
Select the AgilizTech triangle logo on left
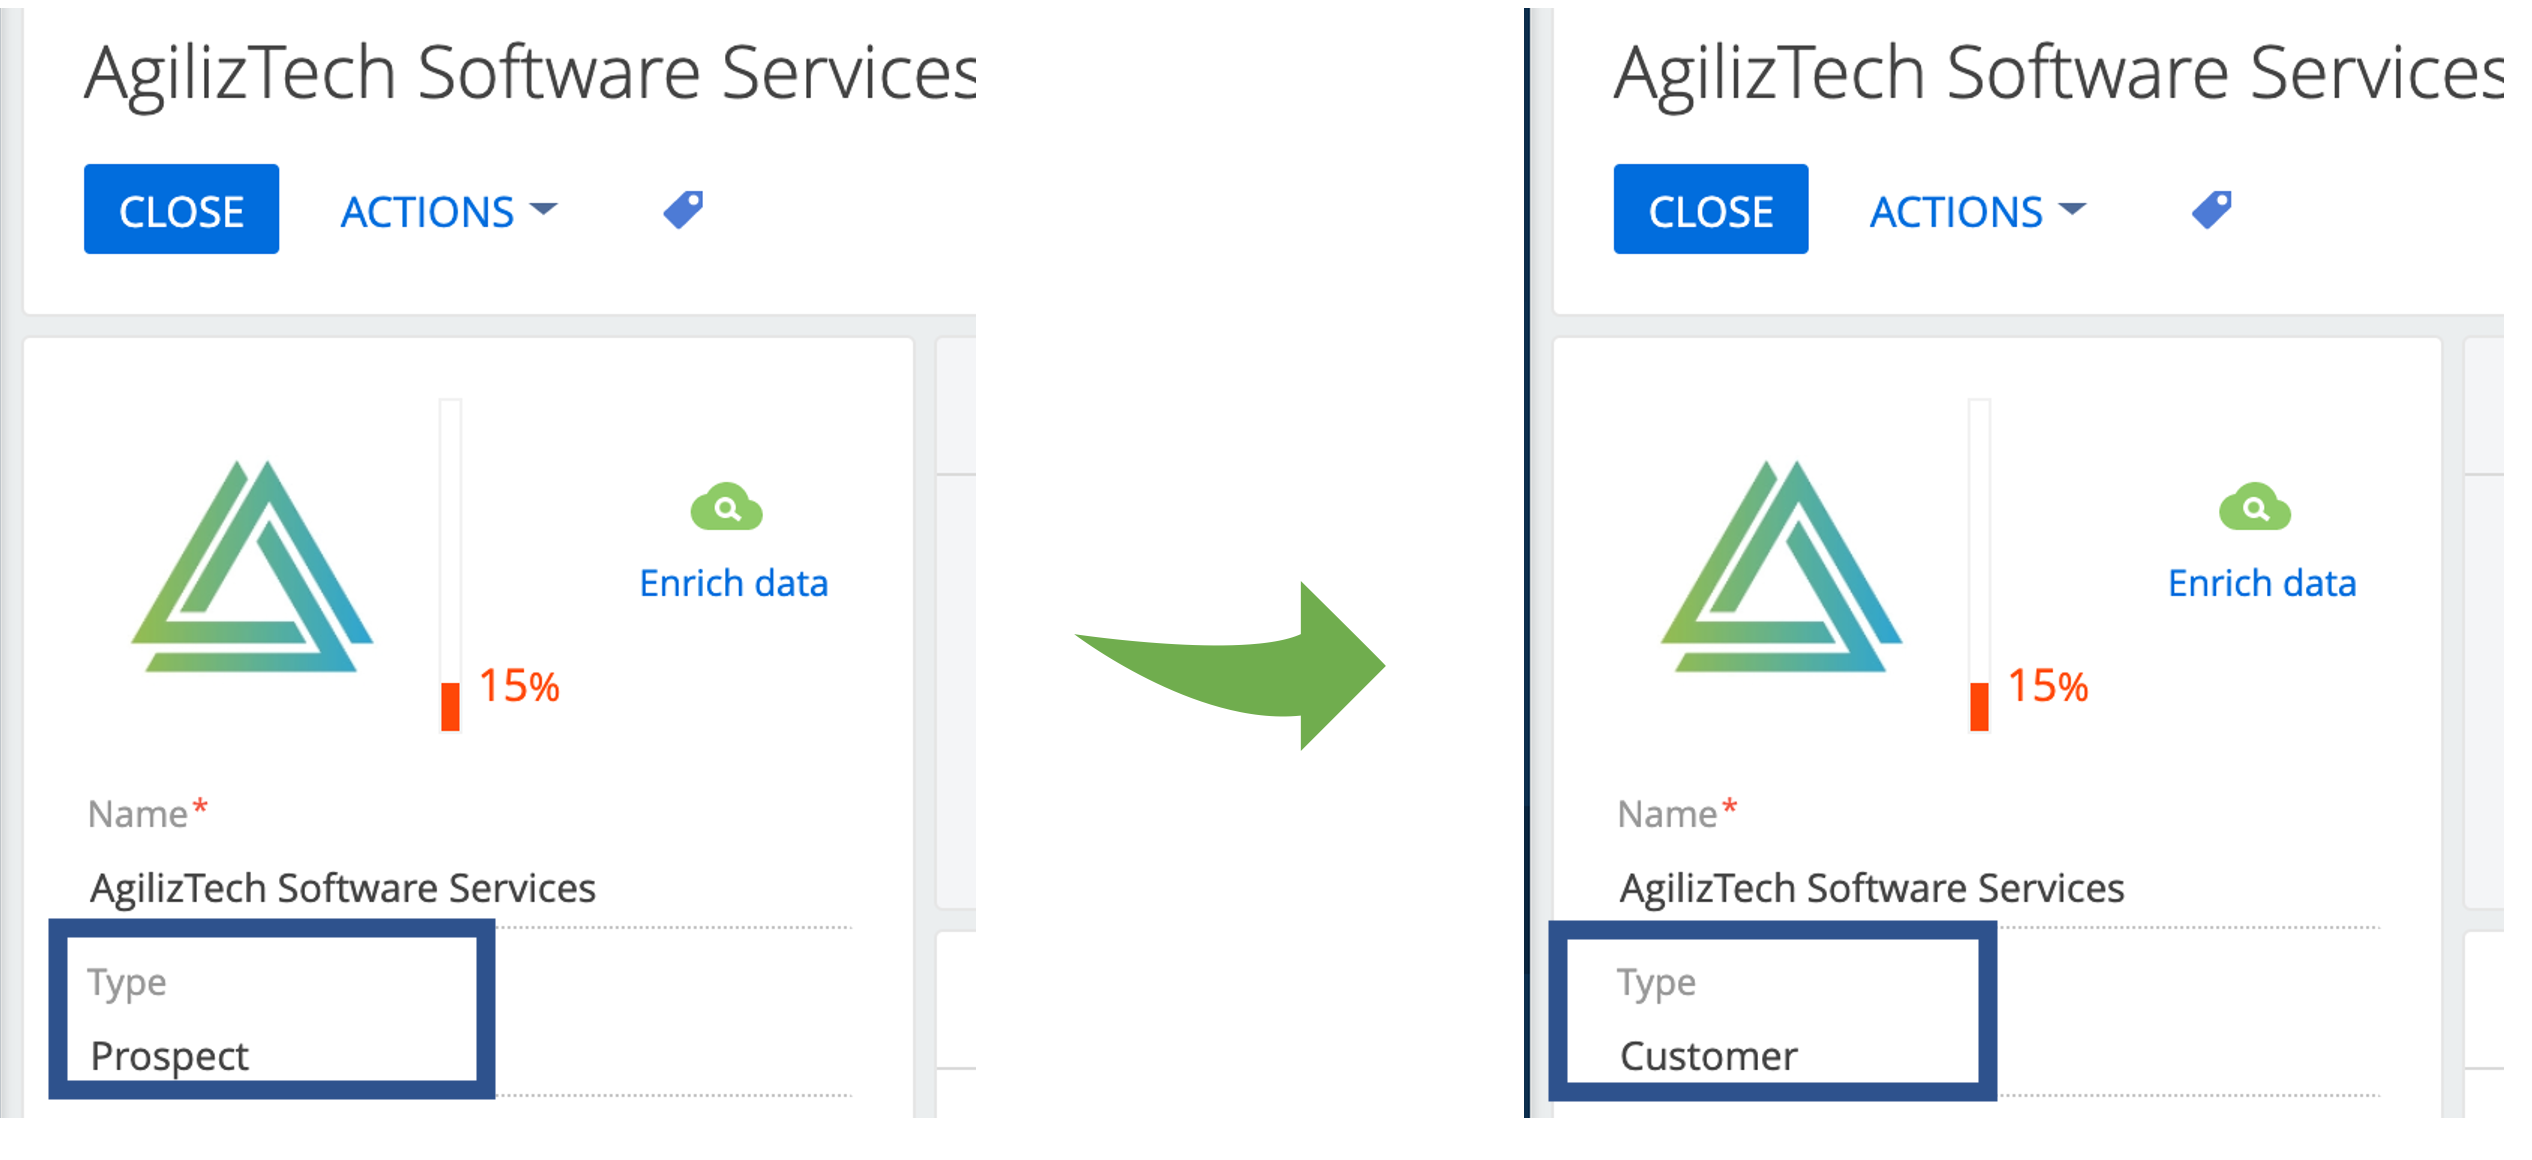click(252, 566)
